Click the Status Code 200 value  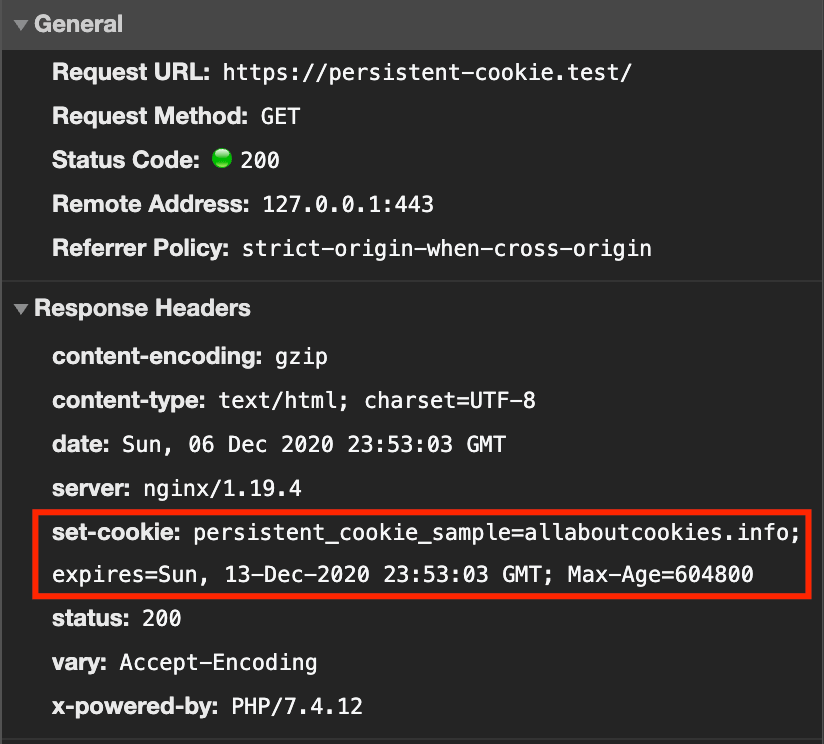point(260,160)
